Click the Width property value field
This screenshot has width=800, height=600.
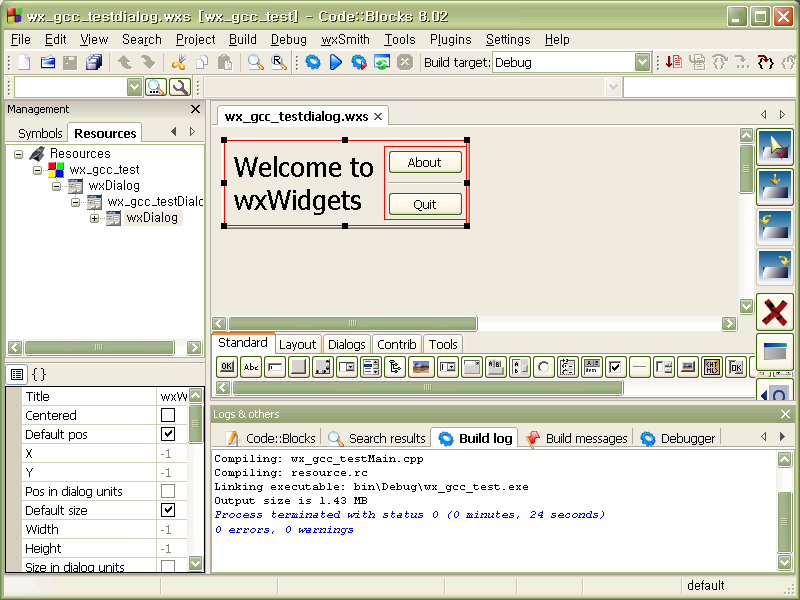[172, 530]
